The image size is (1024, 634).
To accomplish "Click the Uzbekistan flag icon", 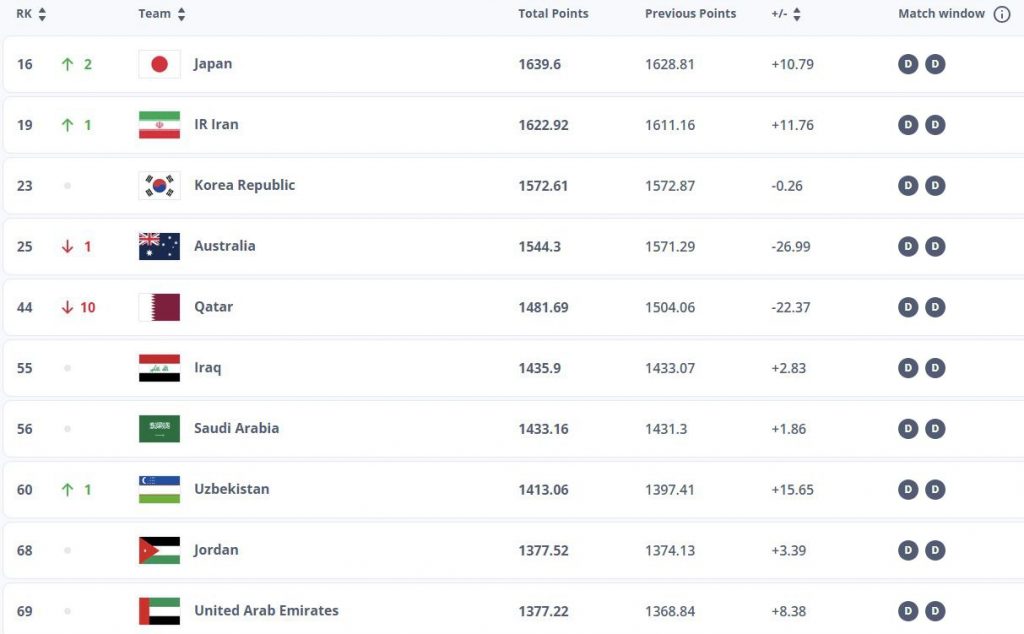I will [x=159, y=489].
